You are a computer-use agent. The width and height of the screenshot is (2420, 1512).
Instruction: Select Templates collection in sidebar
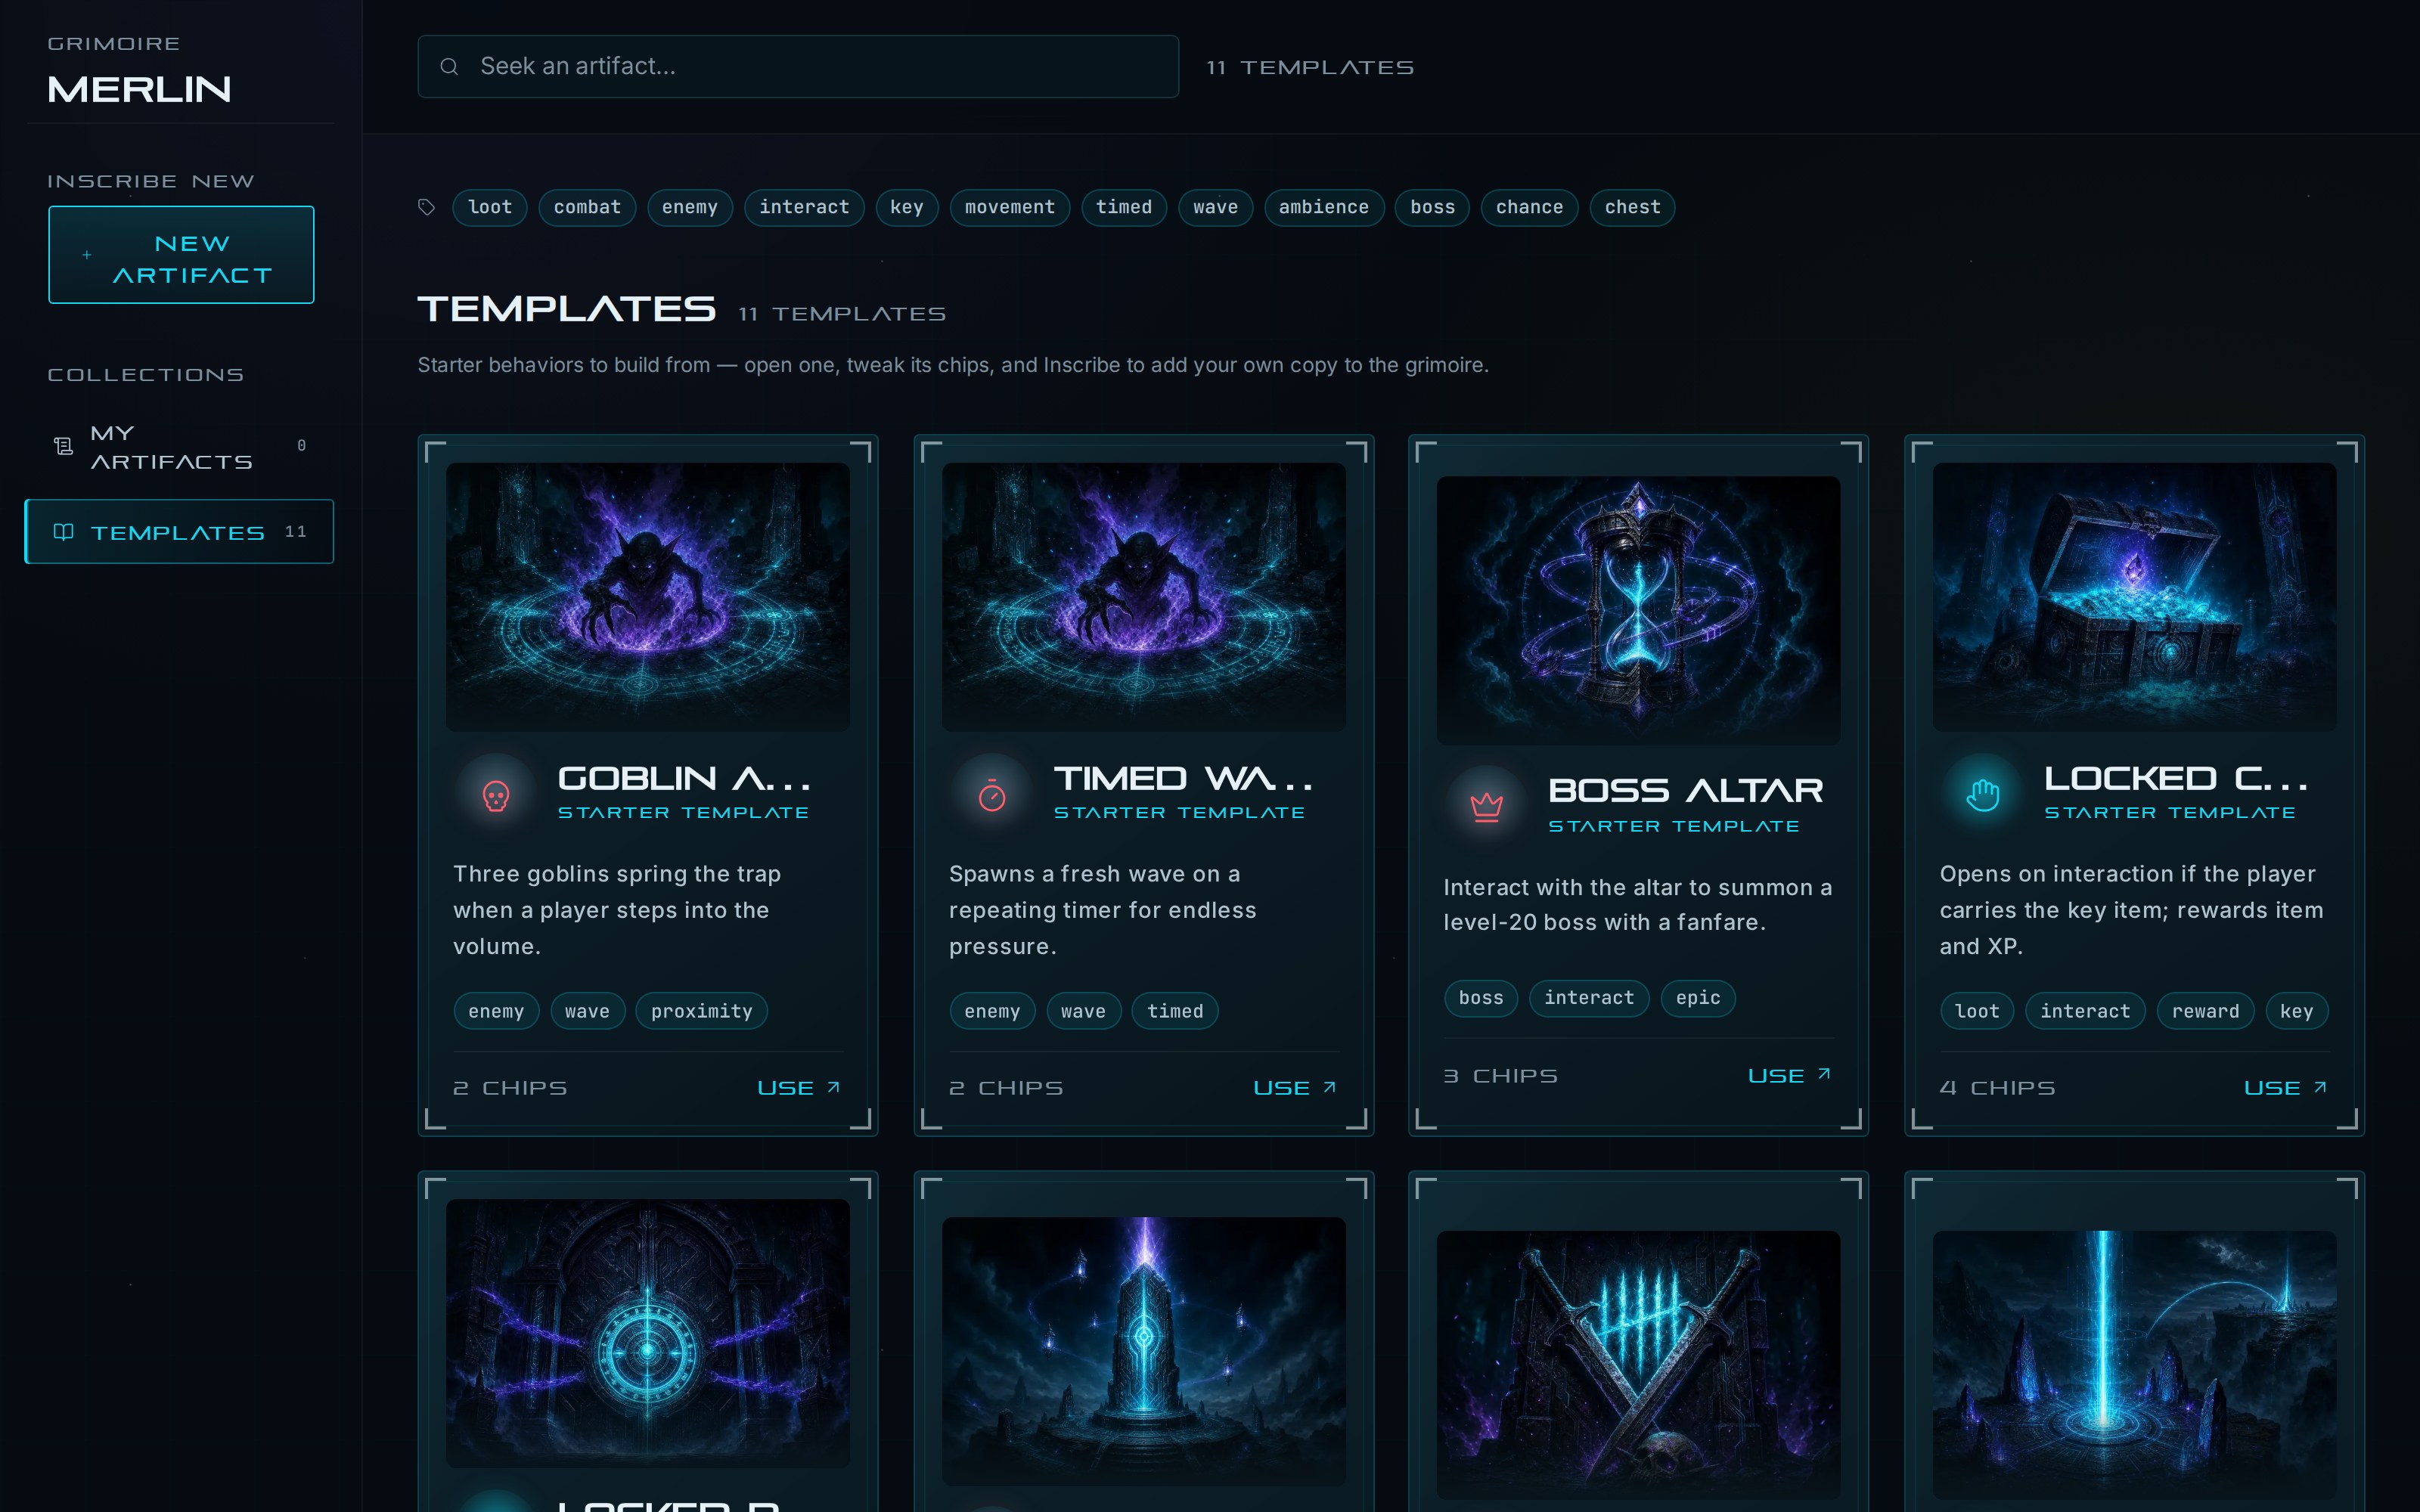click(x=180, y=532)
